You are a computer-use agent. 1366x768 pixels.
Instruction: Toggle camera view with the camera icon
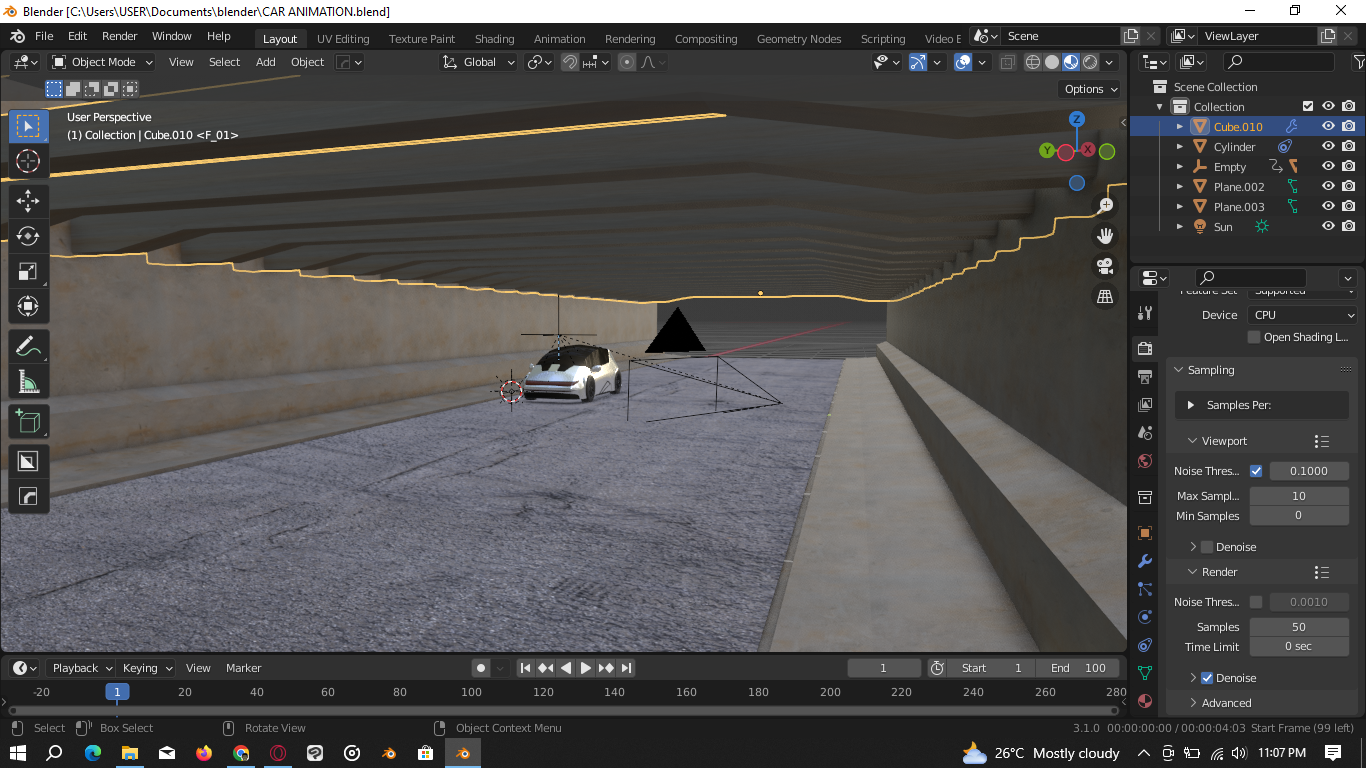[x=1105, y=266]
